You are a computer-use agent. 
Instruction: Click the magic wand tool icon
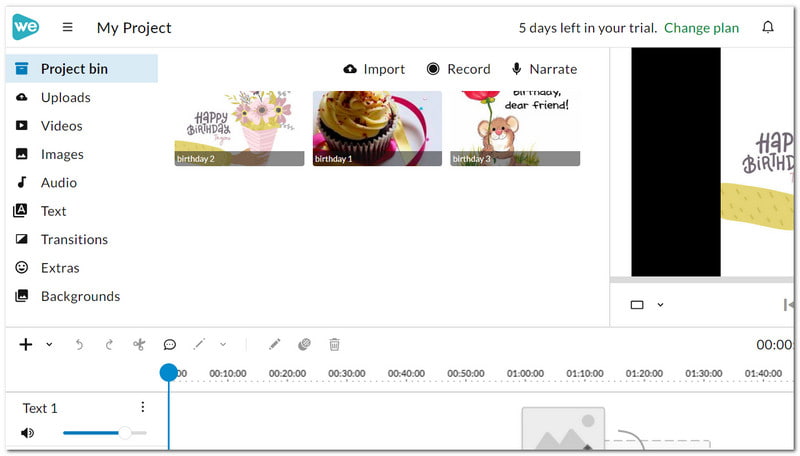199,344
